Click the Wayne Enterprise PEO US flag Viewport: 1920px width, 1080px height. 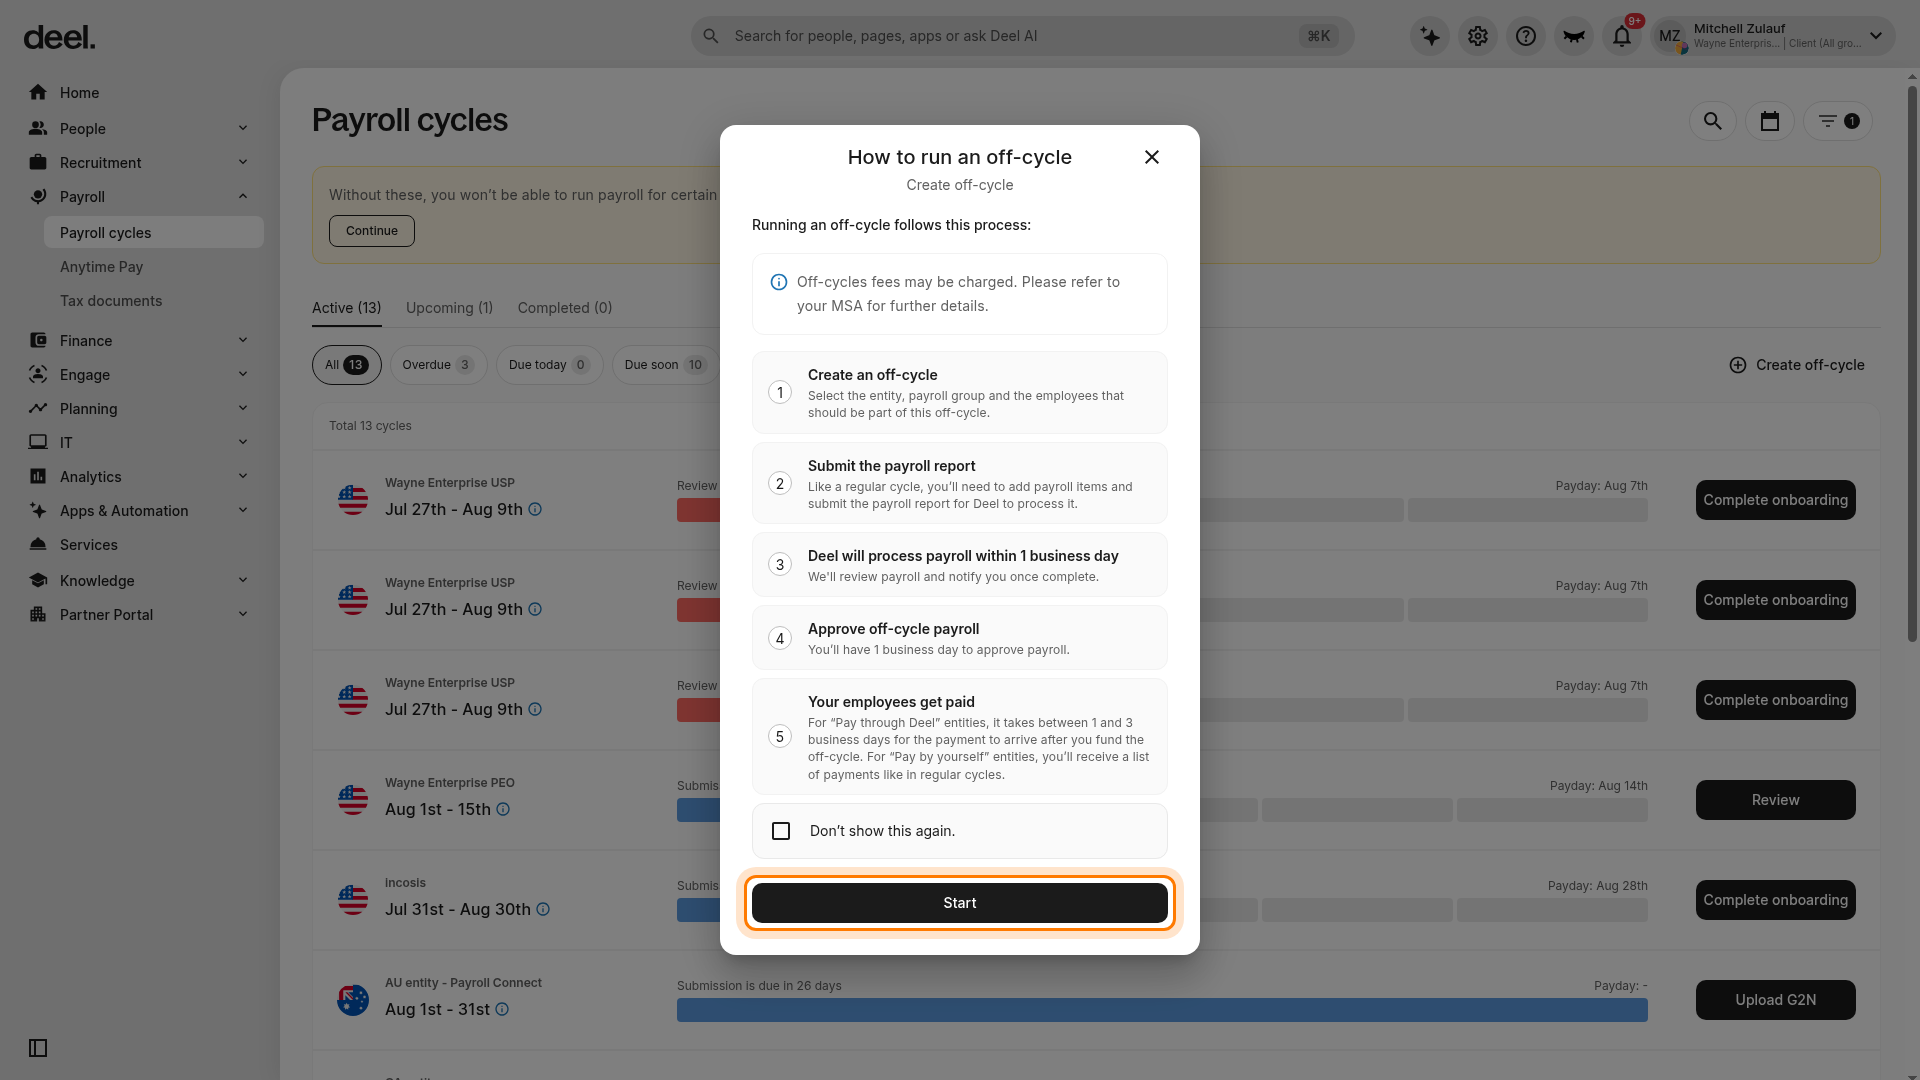(353, 800)
